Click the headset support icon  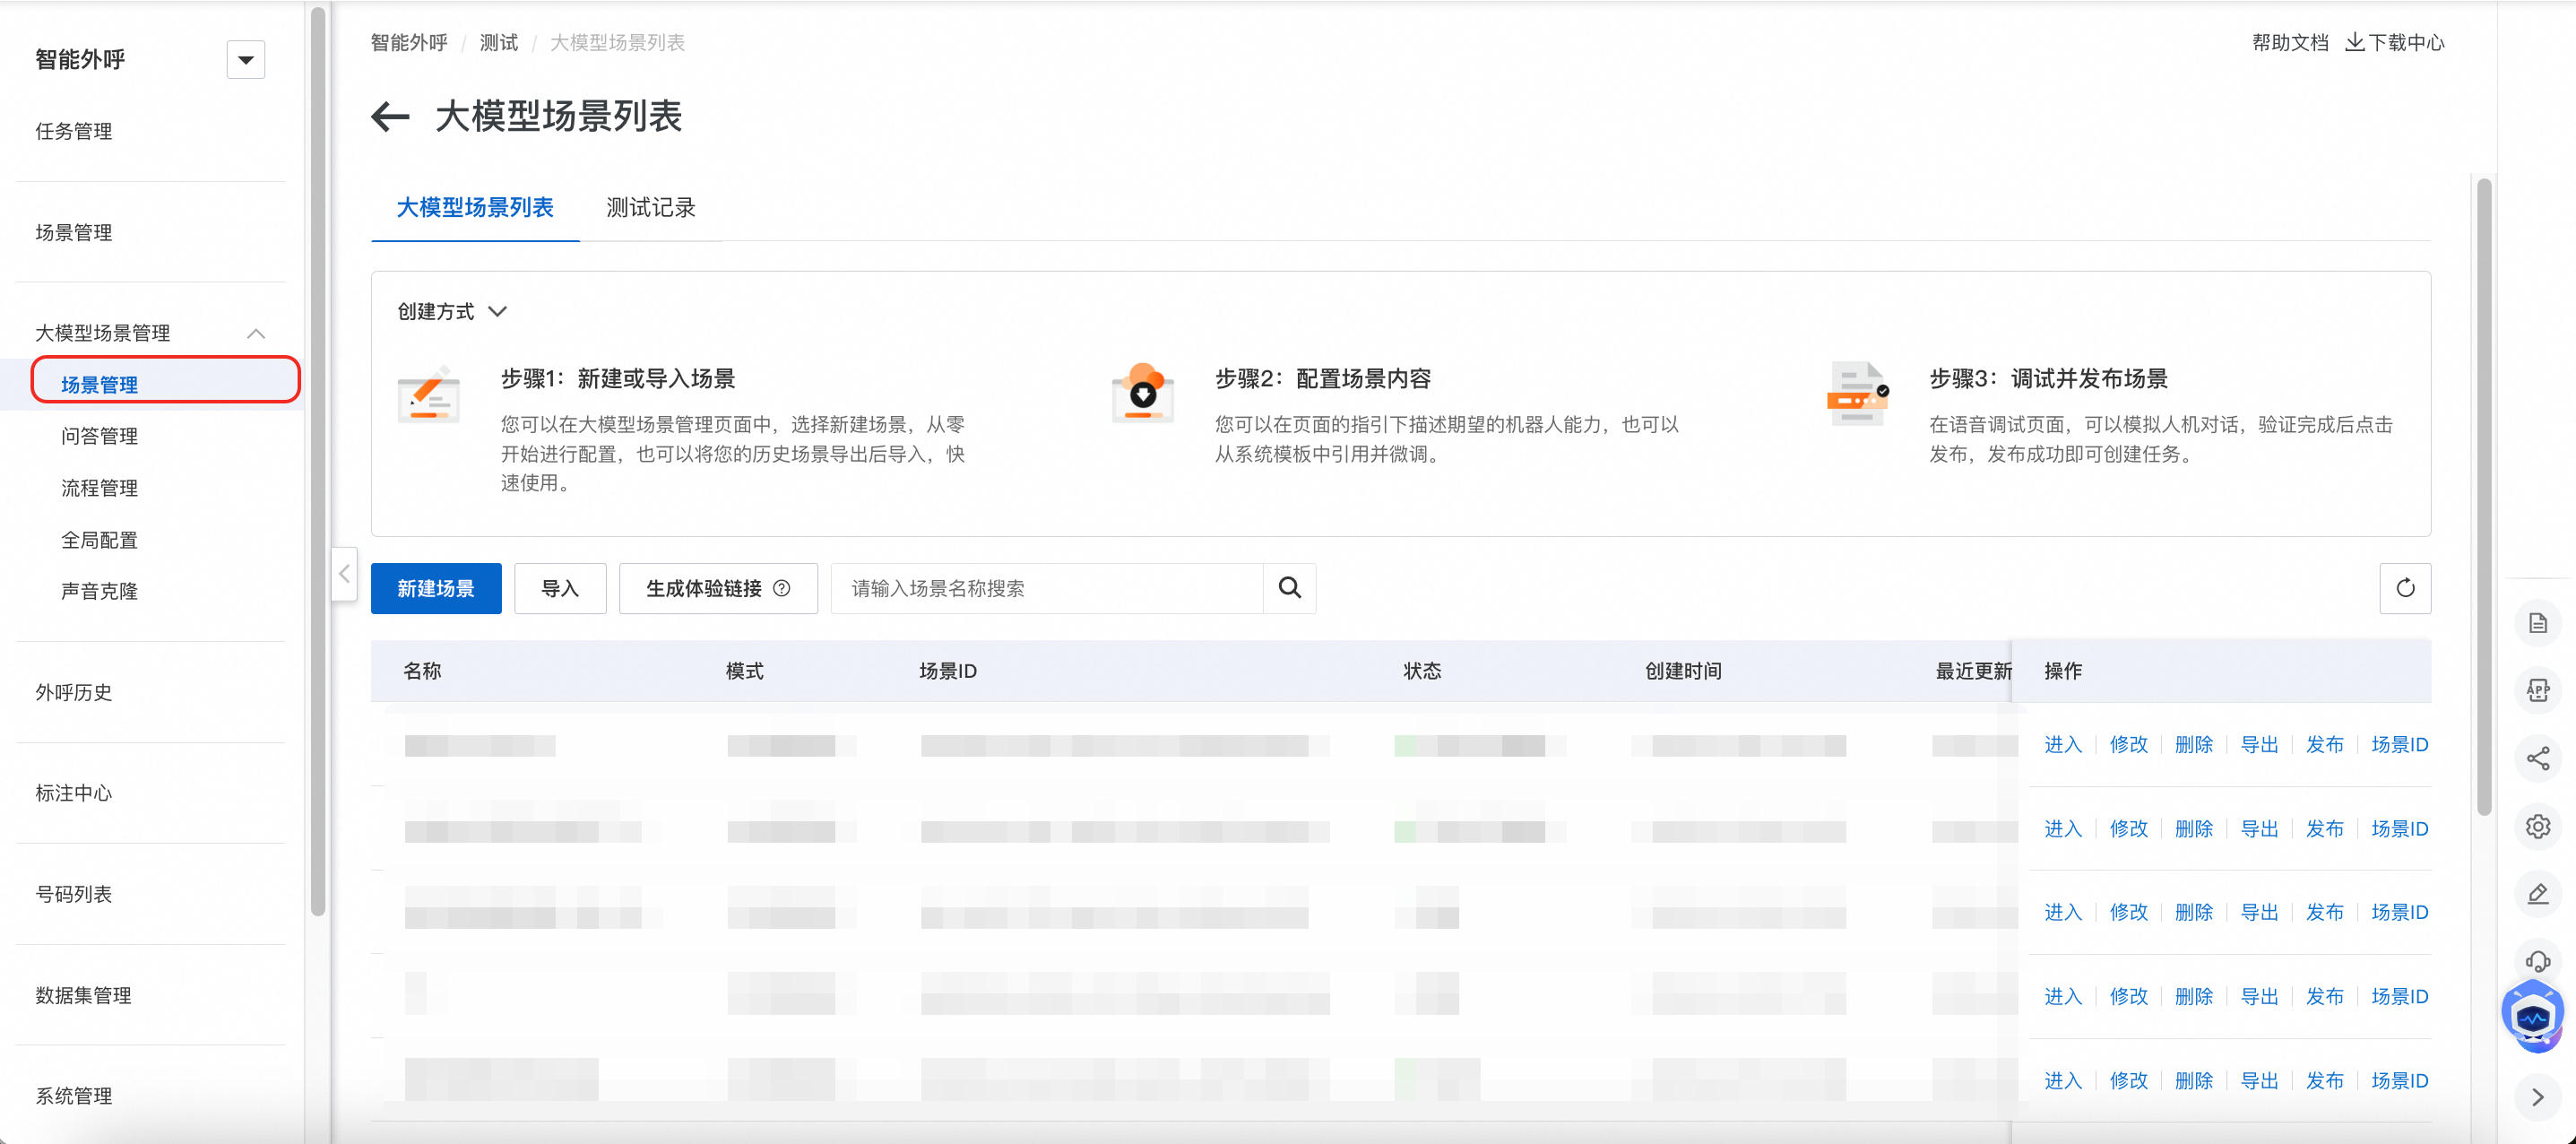(x=2537, y=961)
